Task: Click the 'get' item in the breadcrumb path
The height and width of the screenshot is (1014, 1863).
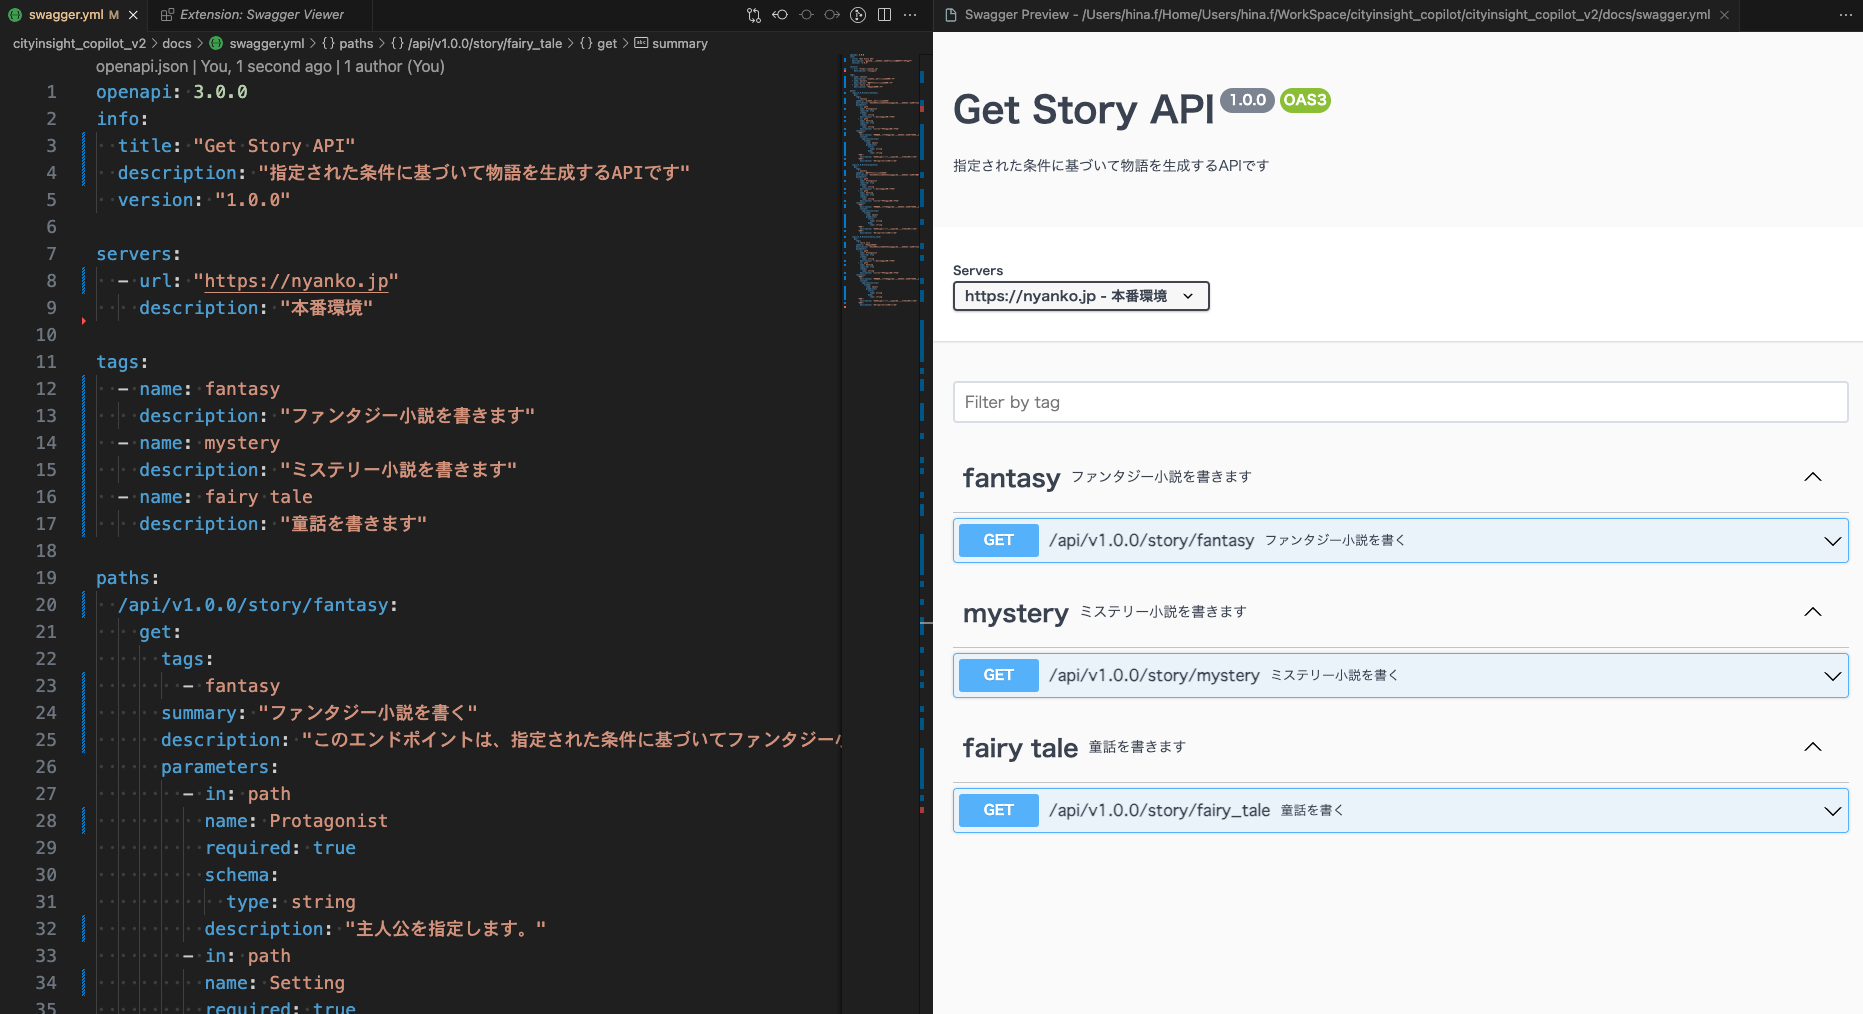Action: tap(605, 43)
